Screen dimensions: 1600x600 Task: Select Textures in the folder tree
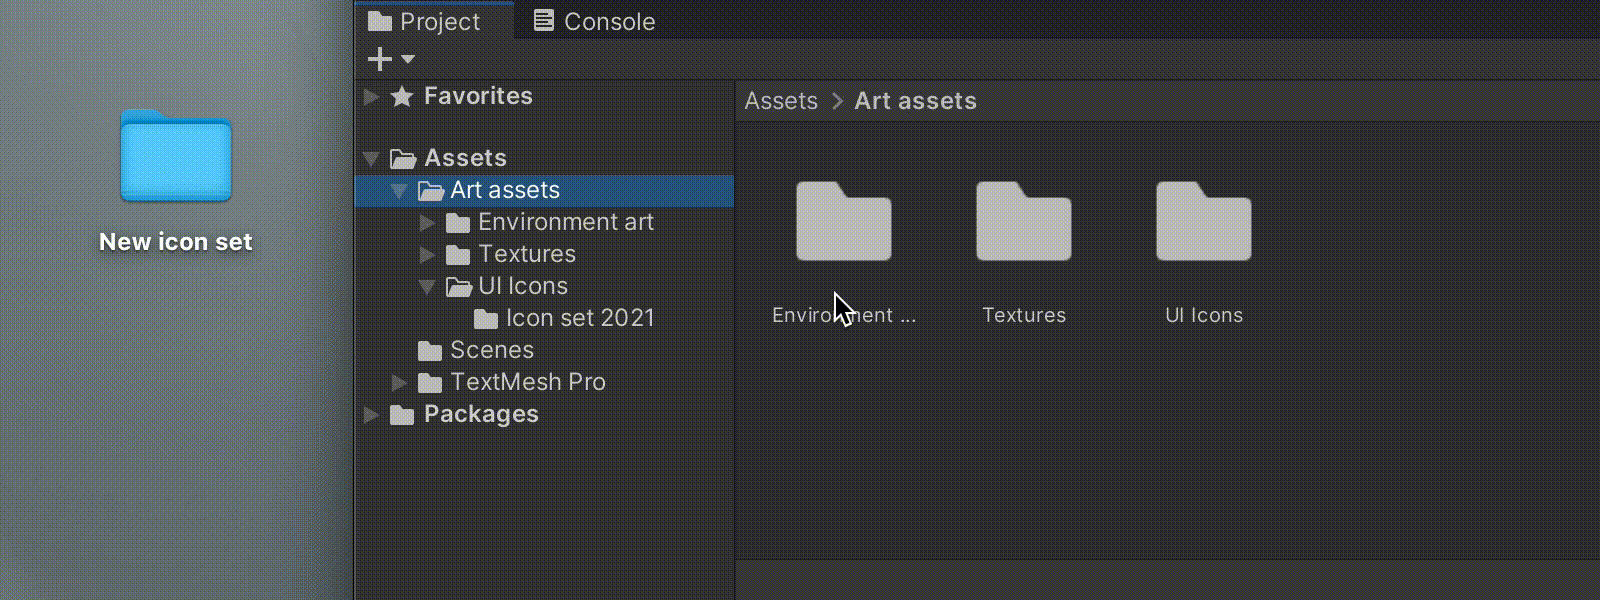point(527,254)
